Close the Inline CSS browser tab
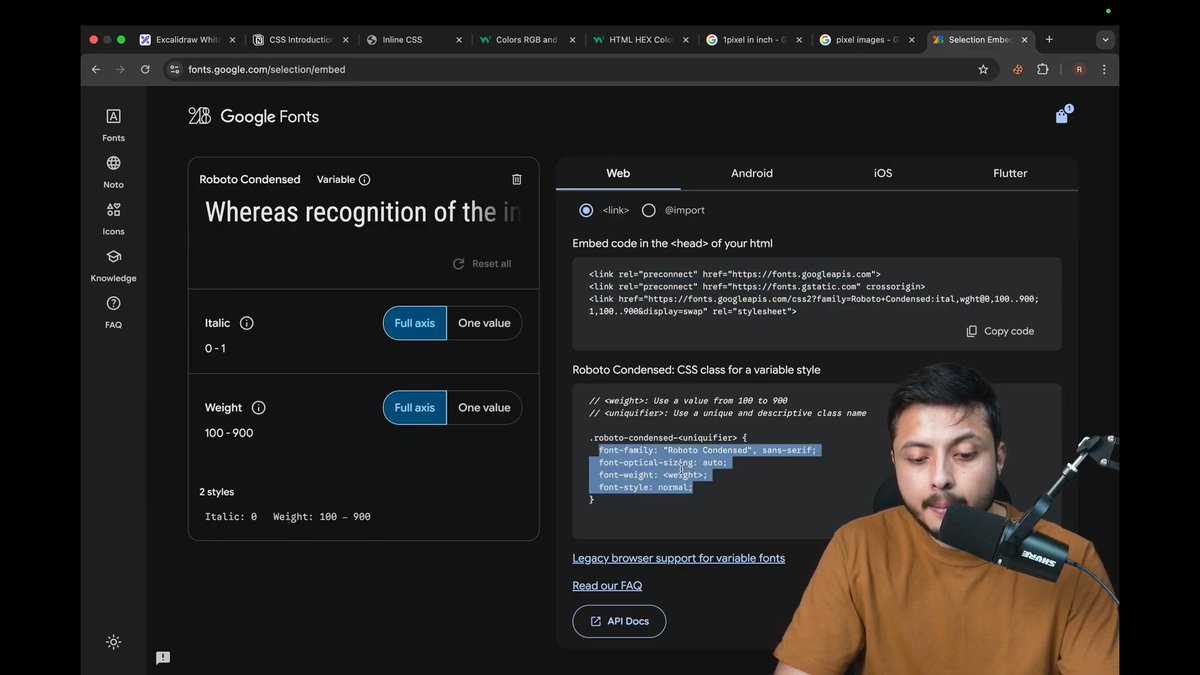 click(459, 40)
